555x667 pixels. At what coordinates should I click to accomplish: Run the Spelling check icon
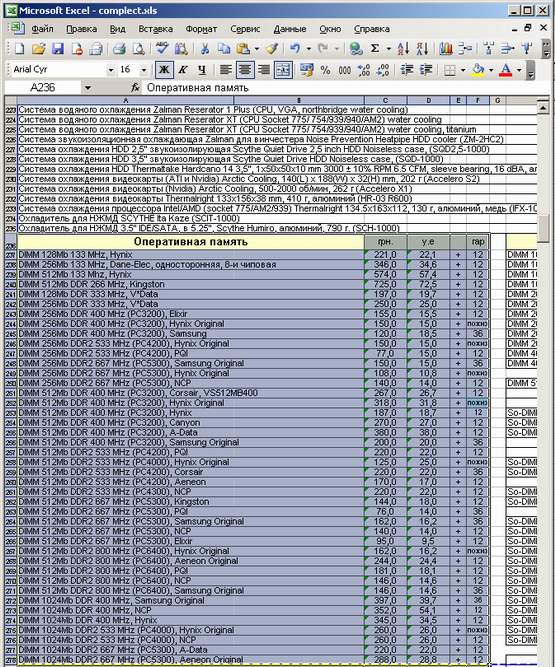click(162, 49)
